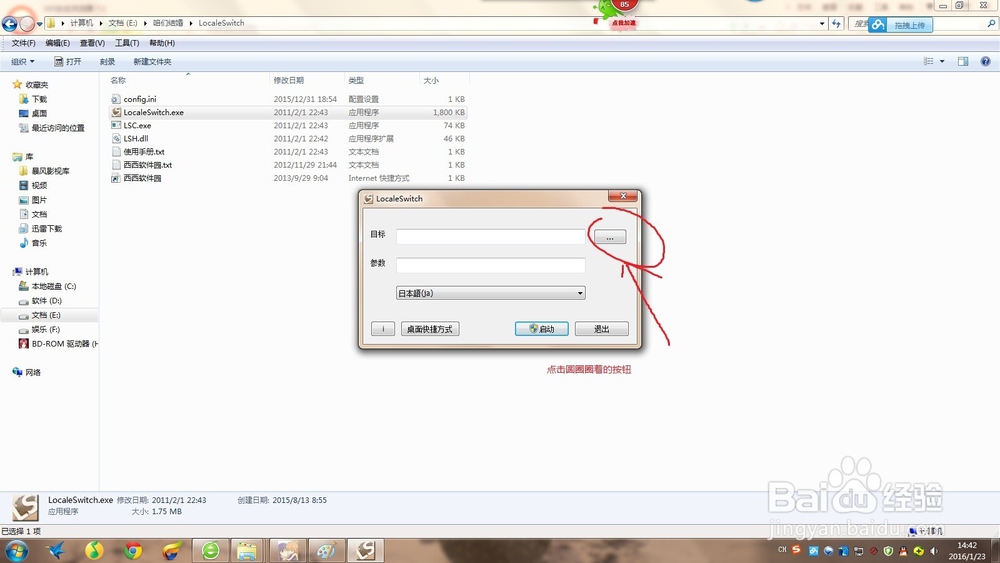
Task: Select 收藏夹 favorites in the sidebar
Action: click(x=36, y=85)
